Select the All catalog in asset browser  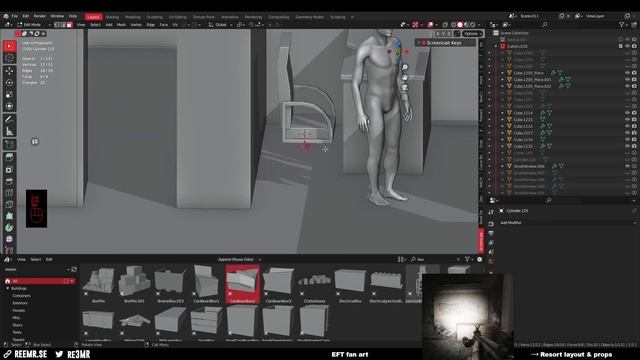[40, 281]
